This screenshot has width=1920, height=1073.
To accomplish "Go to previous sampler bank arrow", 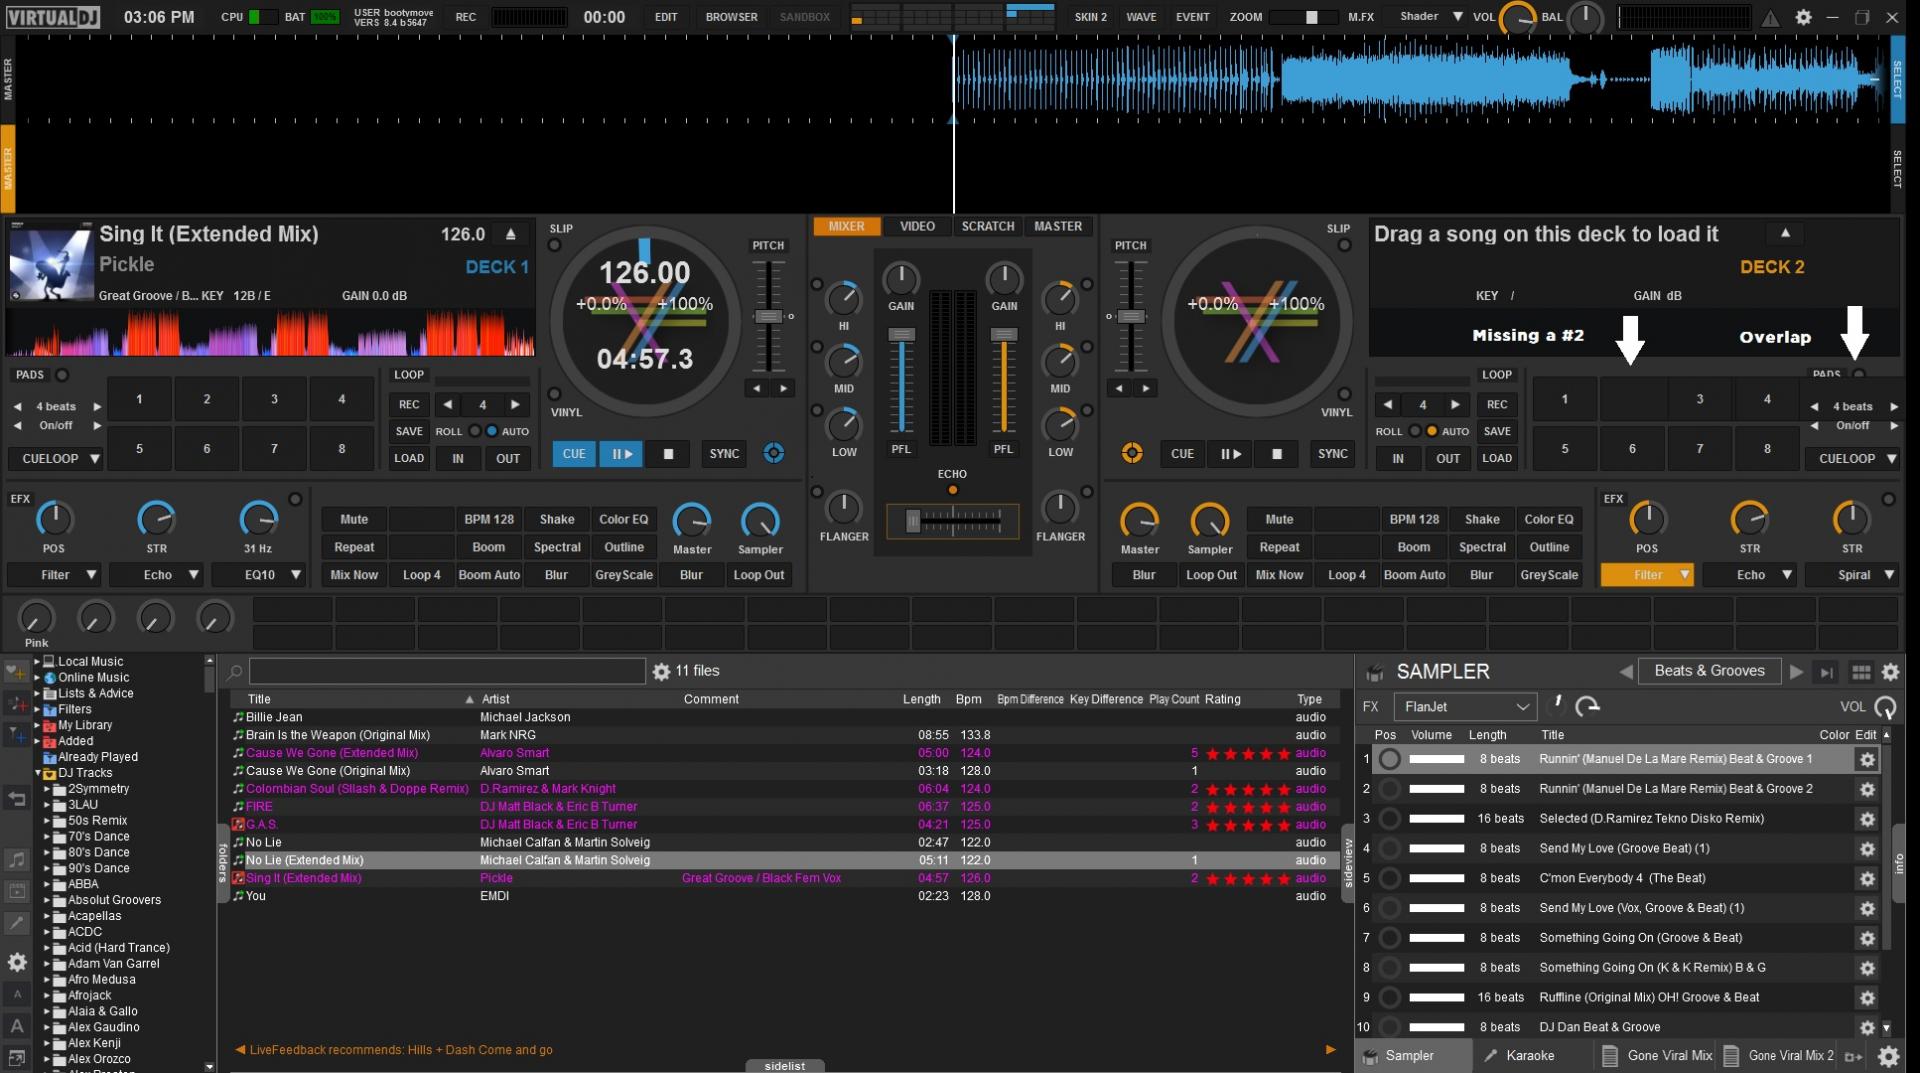I will click(x=1625, y=672).
